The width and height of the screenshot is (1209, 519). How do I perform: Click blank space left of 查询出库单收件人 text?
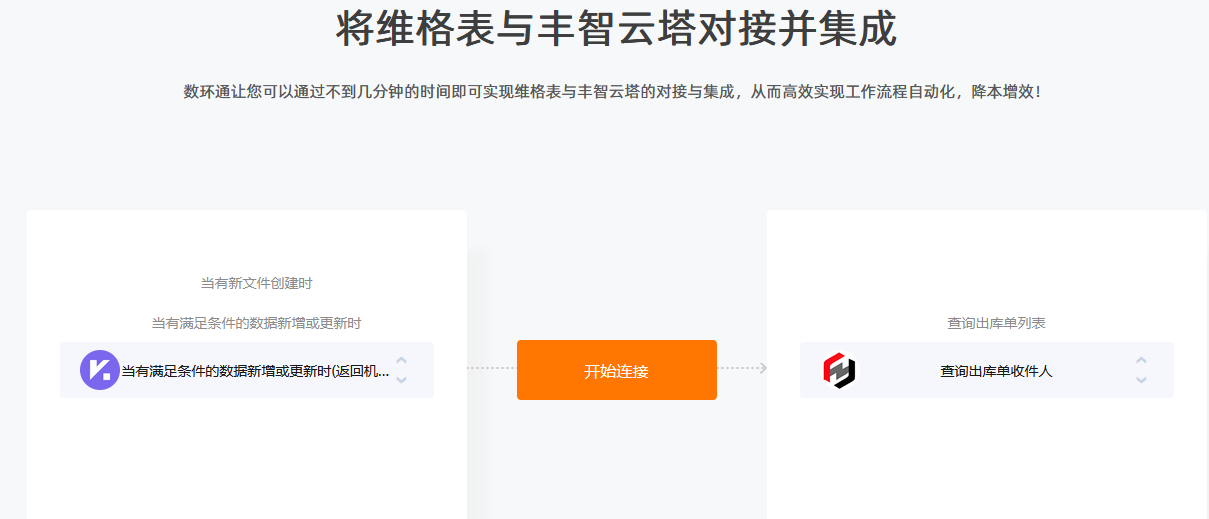coord(897,371)
